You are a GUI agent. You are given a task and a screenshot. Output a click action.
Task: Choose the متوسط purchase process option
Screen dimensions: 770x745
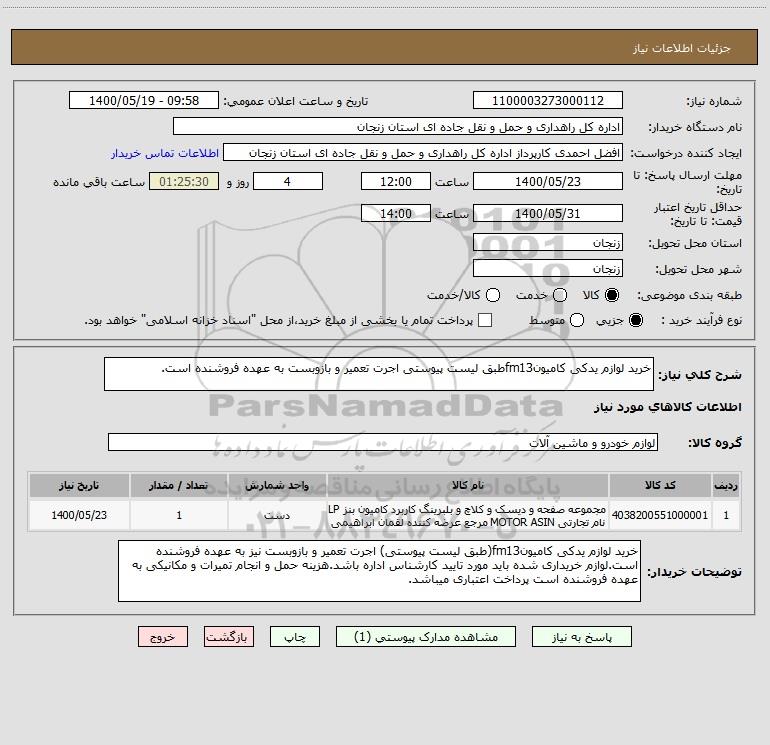[x=577, y=320]
